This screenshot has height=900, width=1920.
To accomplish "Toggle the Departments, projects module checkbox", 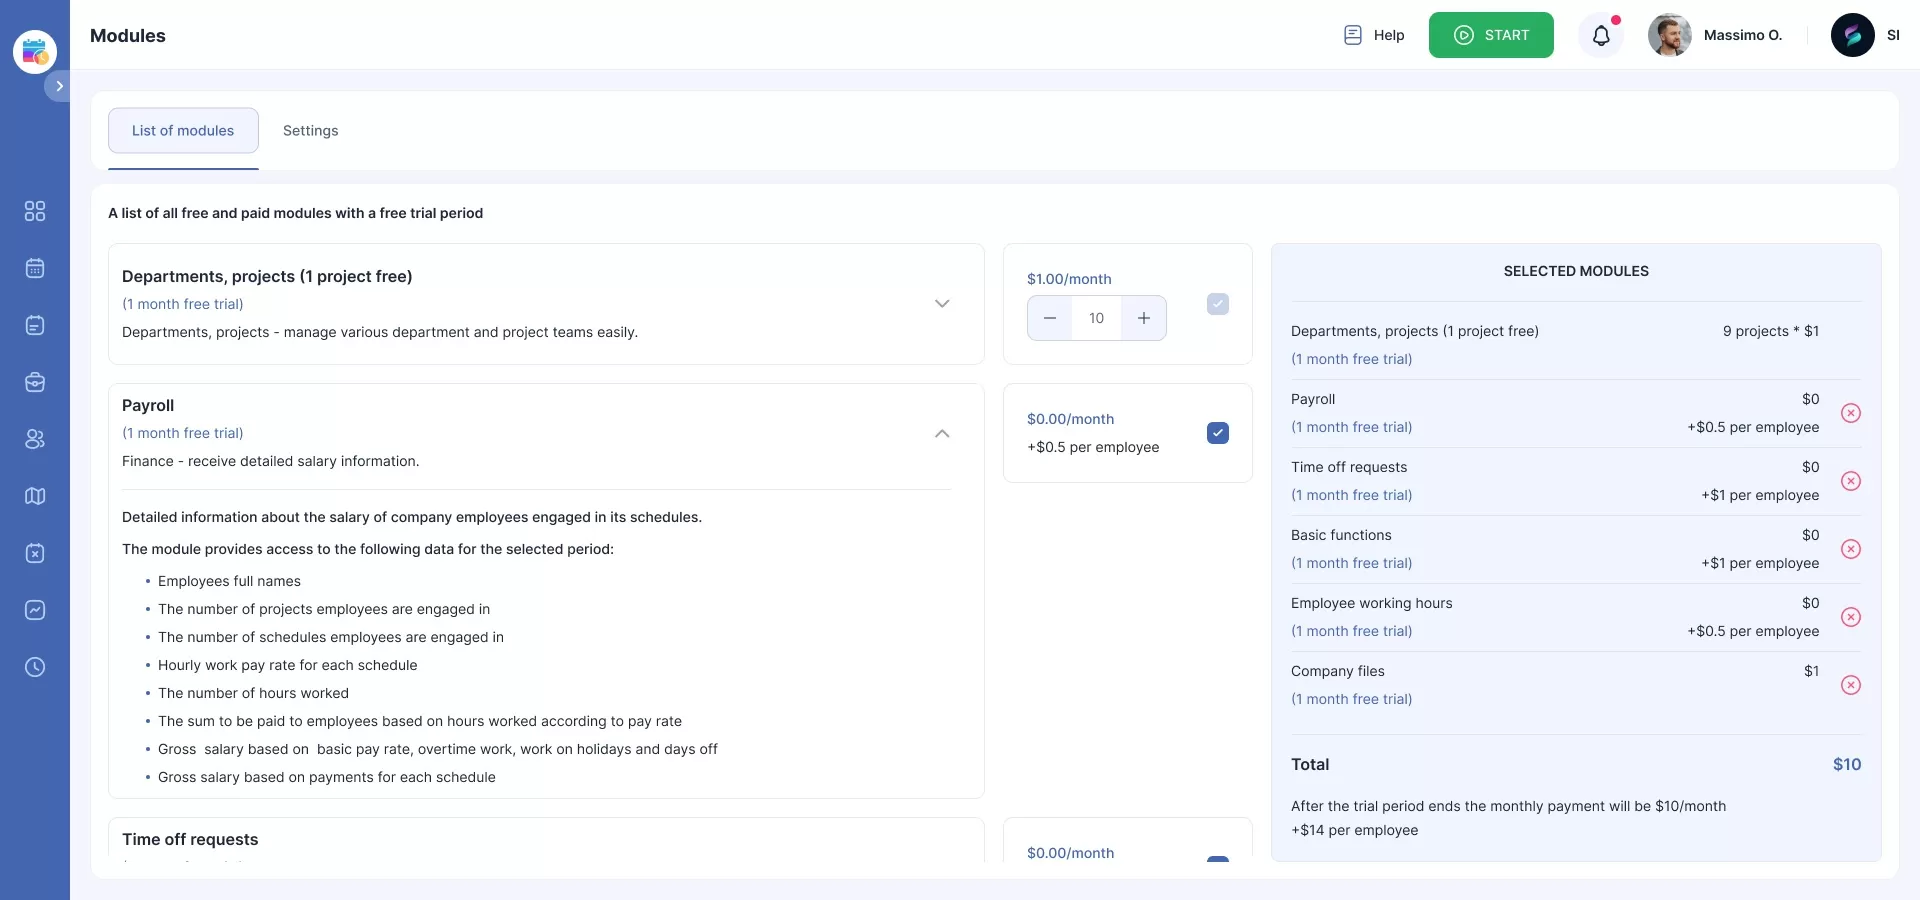I will (1217, 304).
